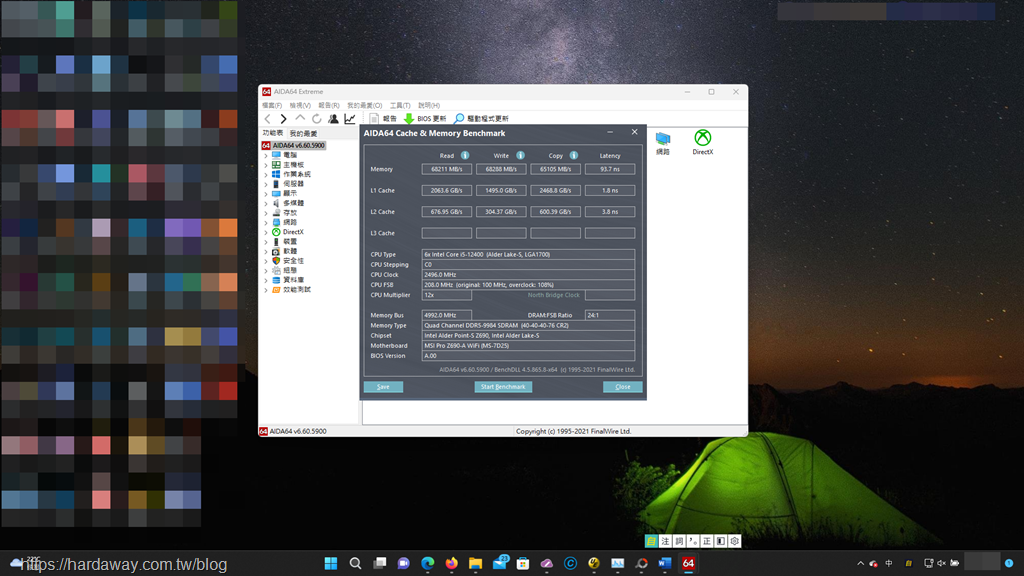Launch Firefox from the taskbar

pos(451,563)
